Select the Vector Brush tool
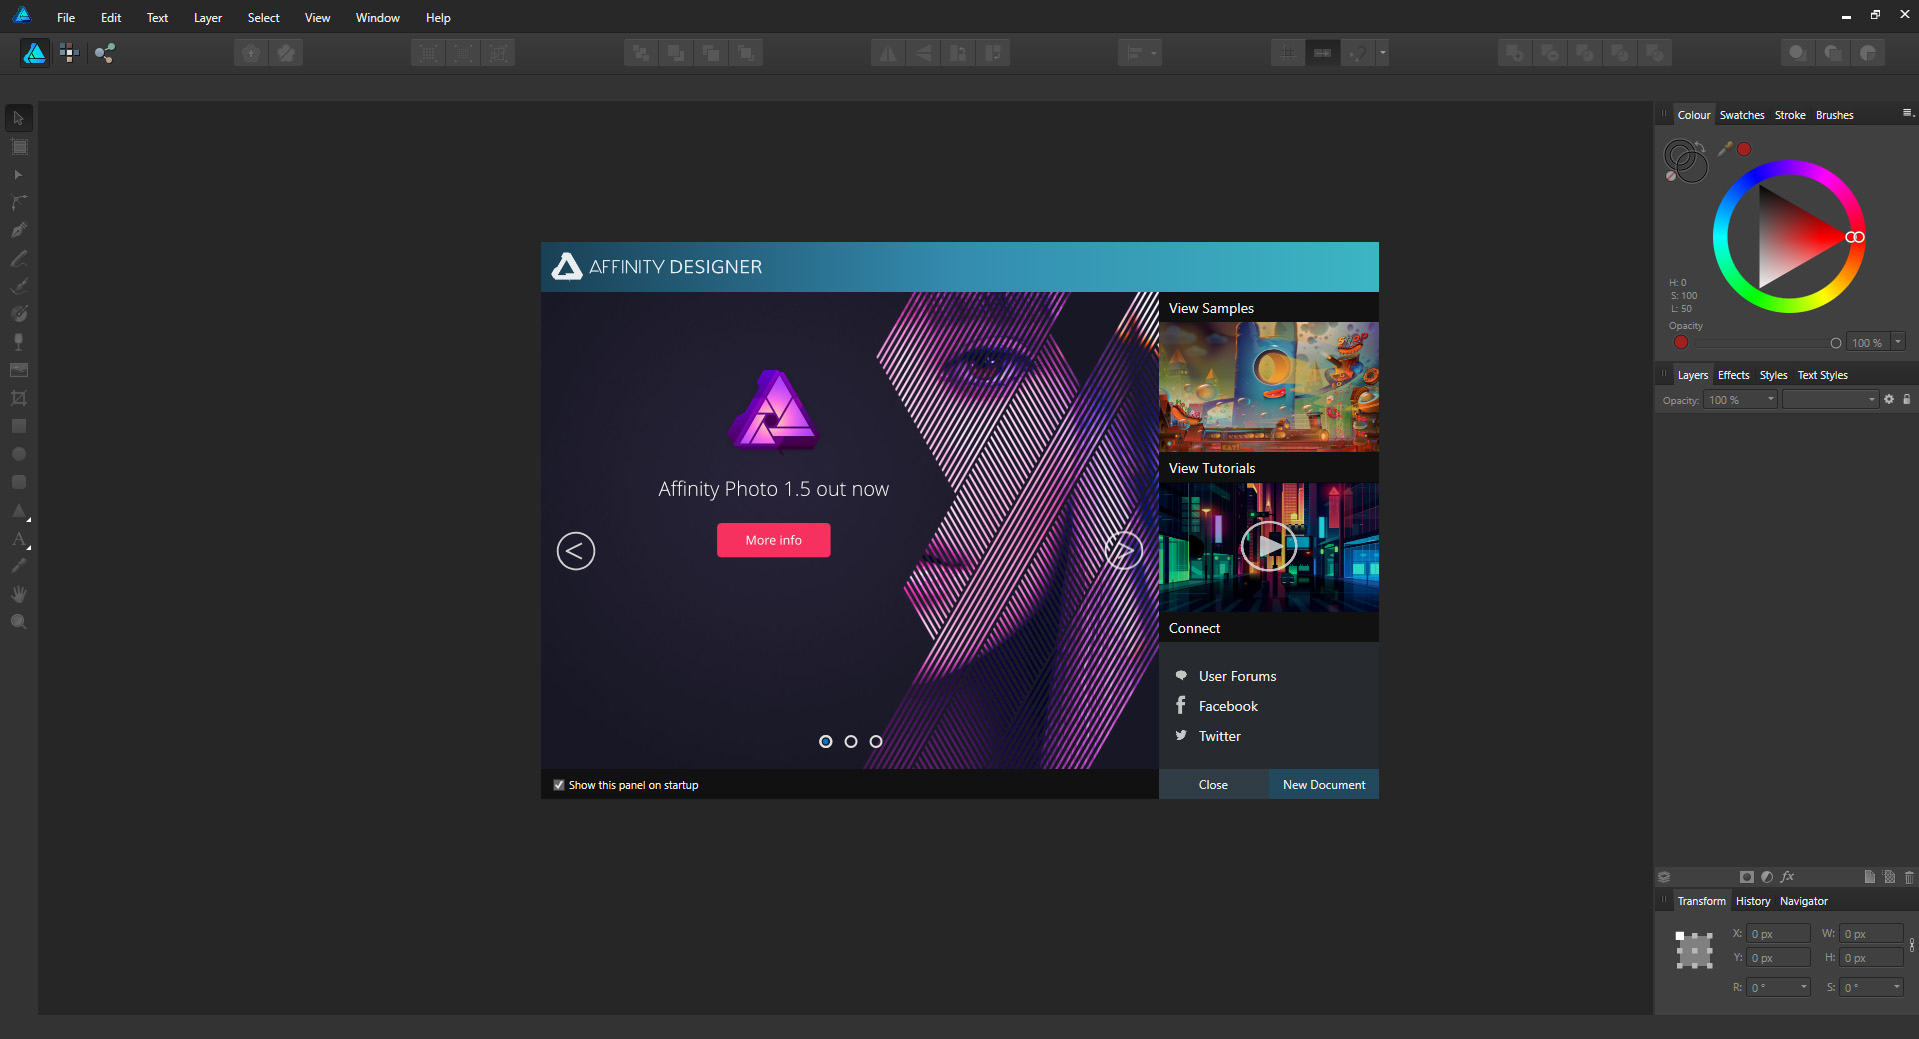Image resolution: width=1919 pixels, height=1039 pixels. pos(18,286)
